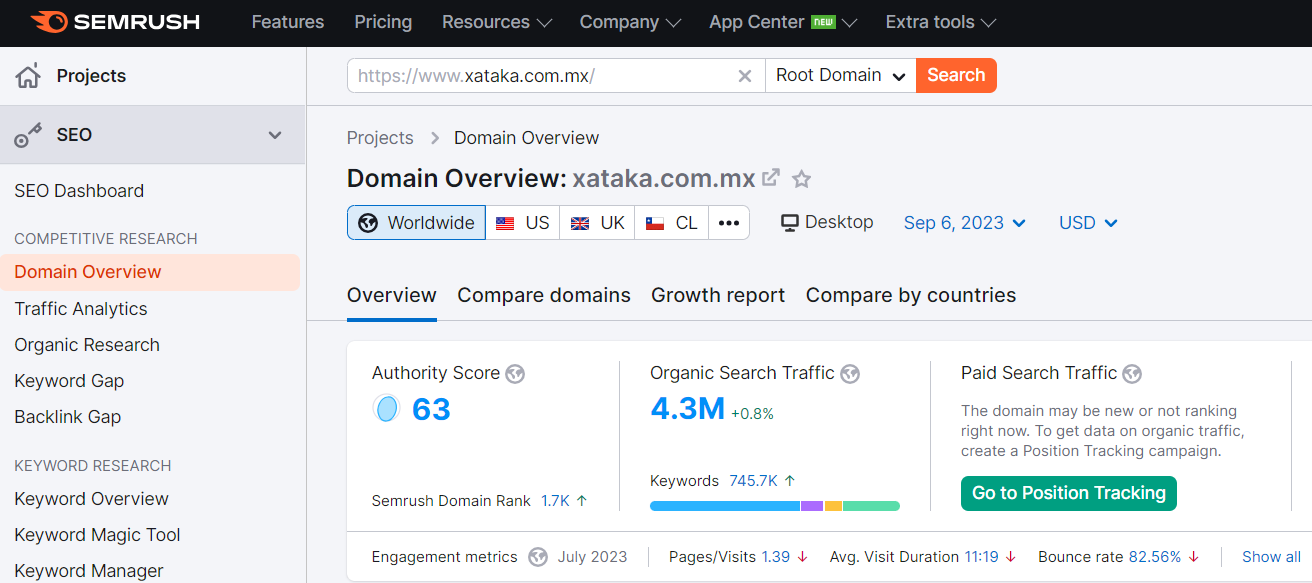This screenshot has height=583, width=1312.
Task: Open the Projects home icon
Action: click(28, 76)
